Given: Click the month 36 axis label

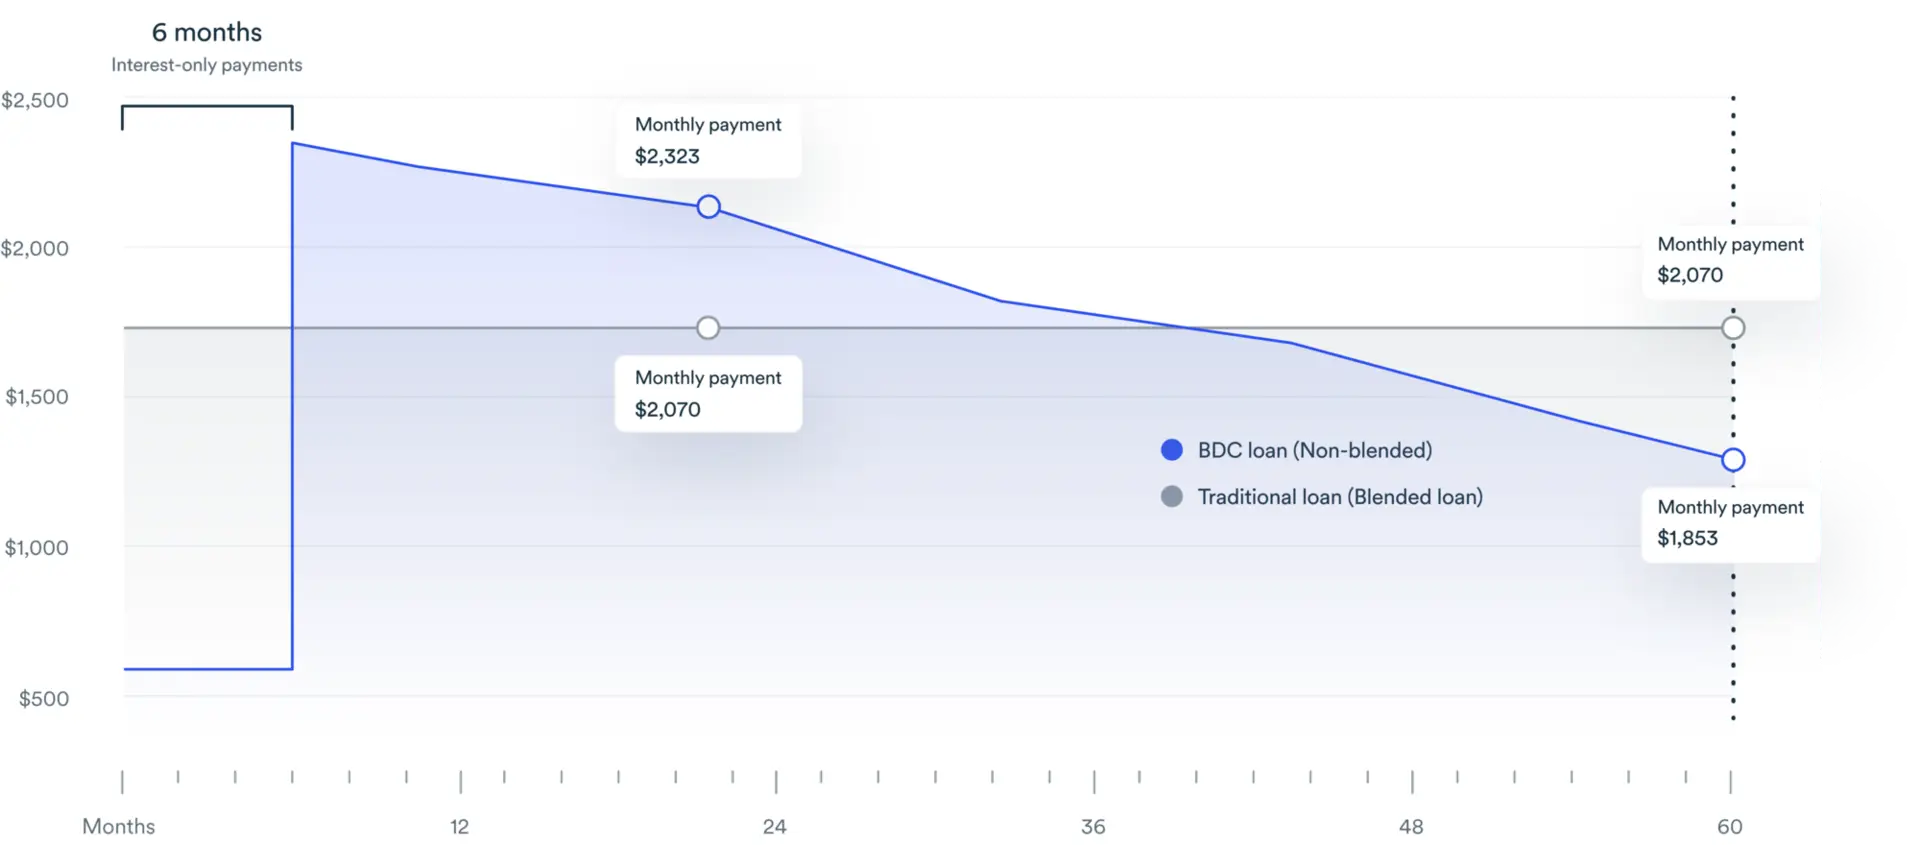Looking at the screenshot, I should tap(1093, 827).
